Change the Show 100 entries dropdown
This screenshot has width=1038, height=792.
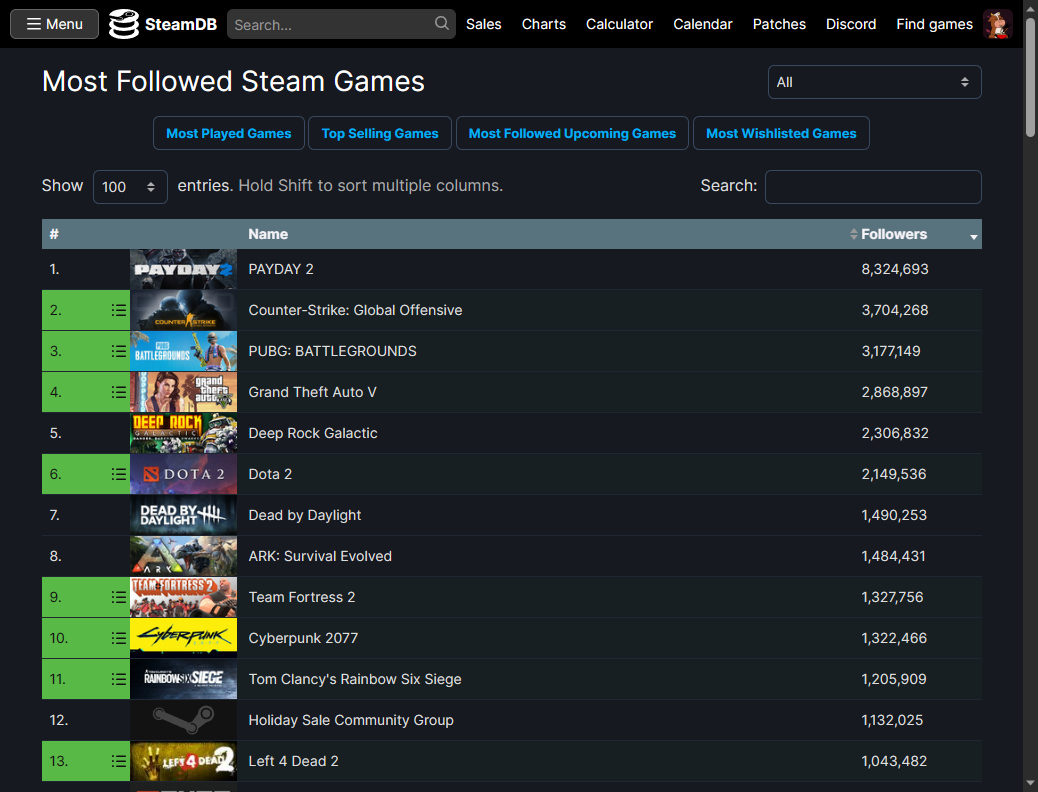tap(130, 187)
